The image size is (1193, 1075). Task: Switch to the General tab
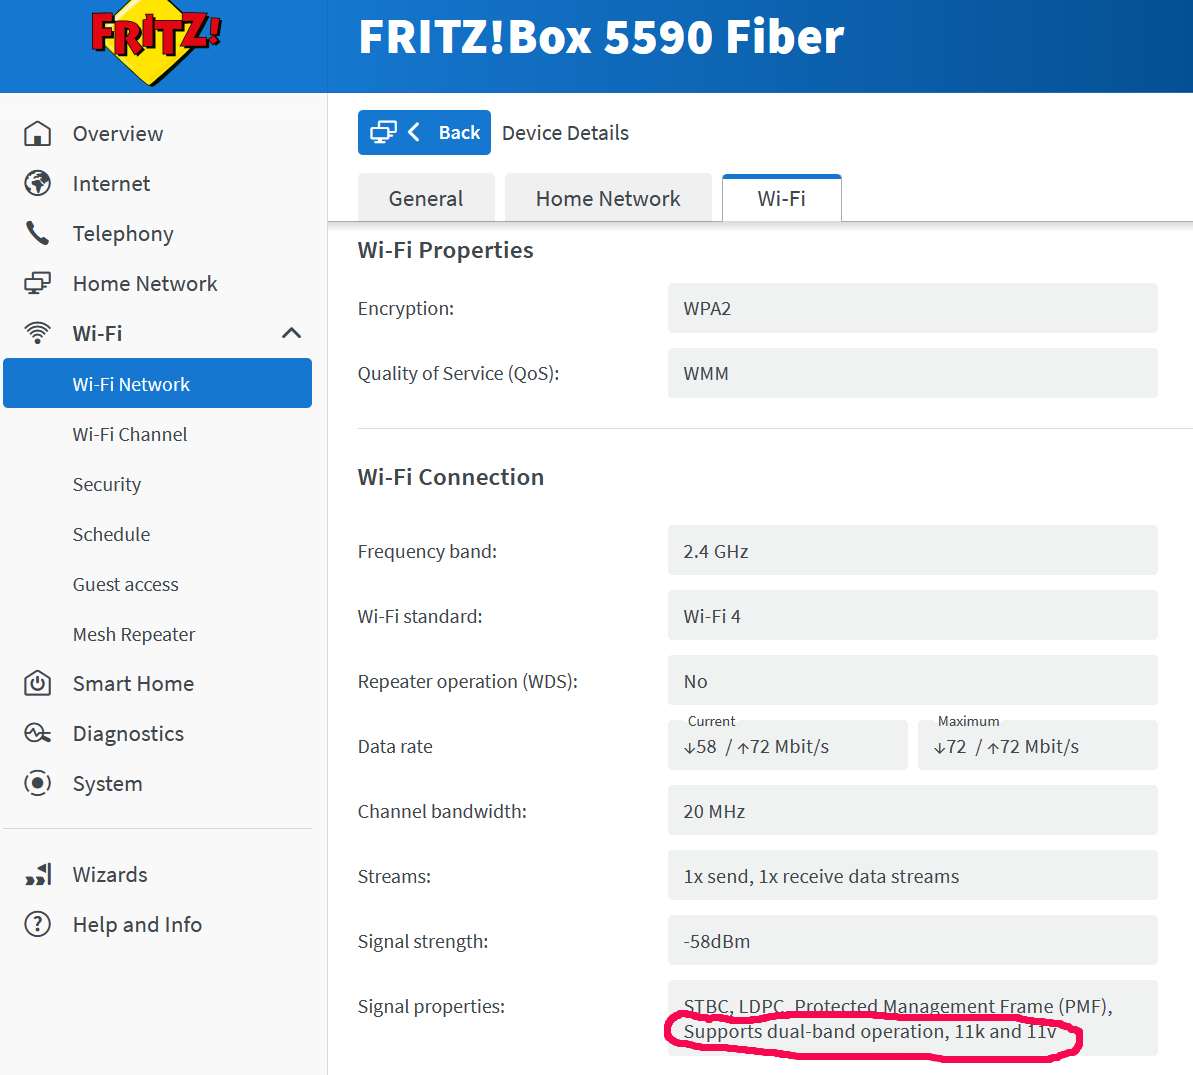[x=426, y=199]
